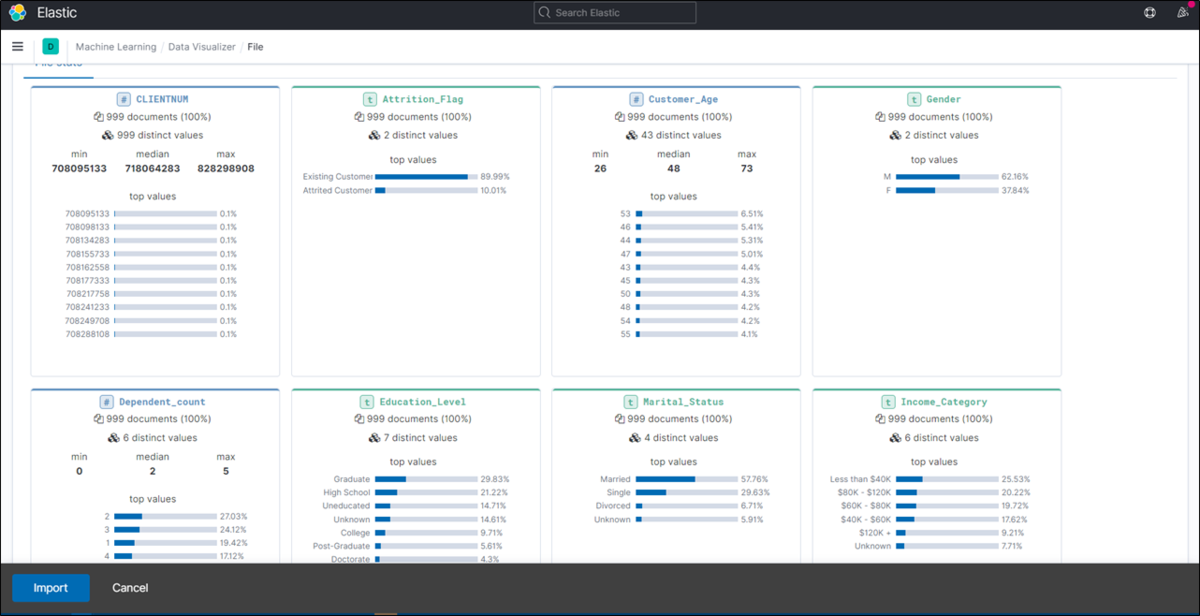Click documents icon in Education_Level card
Screen dimensions: 1200x616
(x=359, y=419)
